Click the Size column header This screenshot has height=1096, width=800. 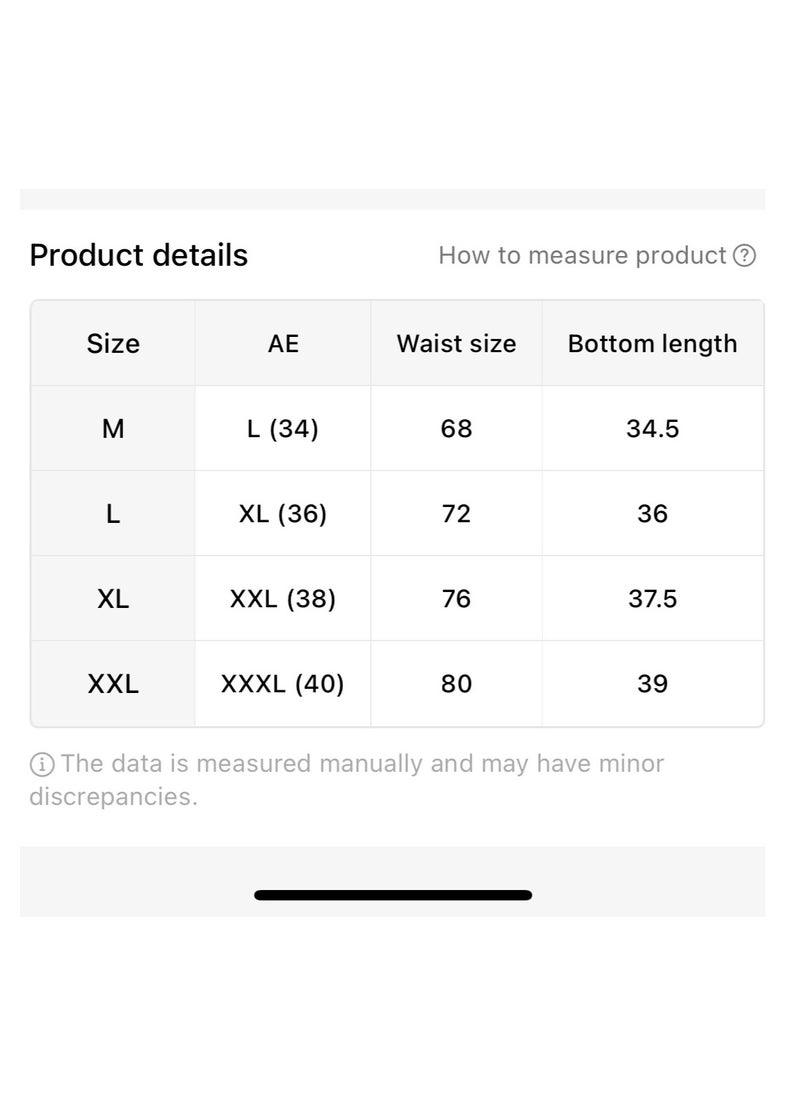[113, 344]
